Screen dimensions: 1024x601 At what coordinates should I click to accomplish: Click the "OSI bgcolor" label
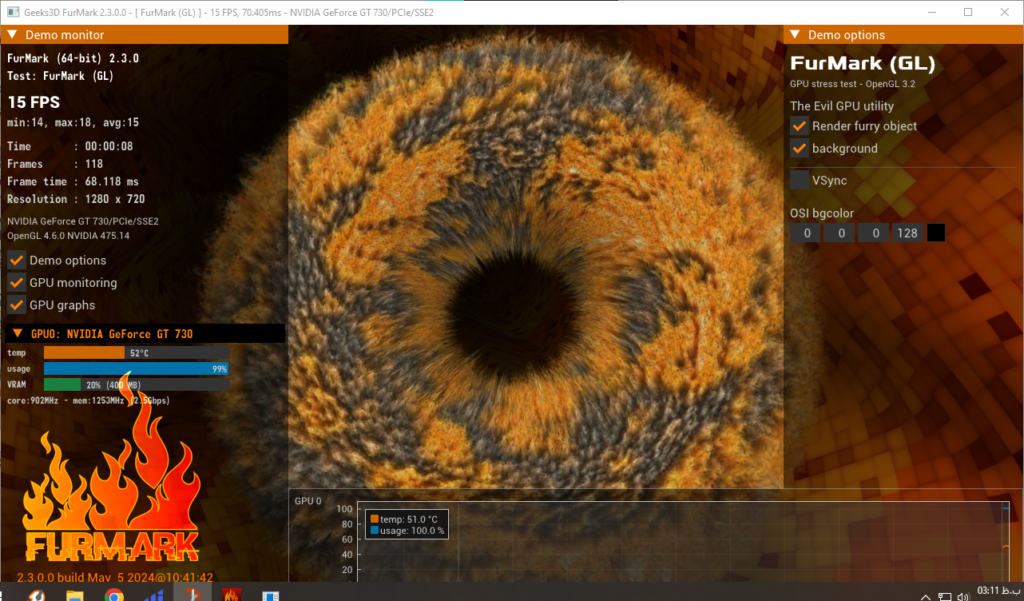(822, 214)
